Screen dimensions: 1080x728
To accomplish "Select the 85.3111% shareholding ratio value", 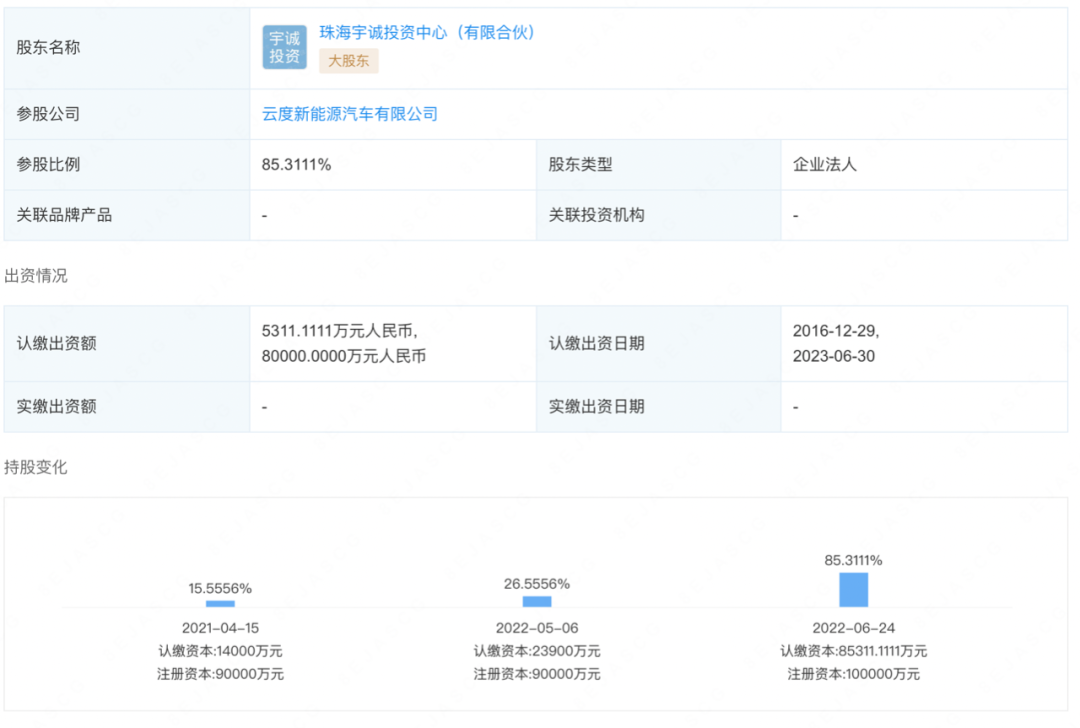I will tap(296, 165).
